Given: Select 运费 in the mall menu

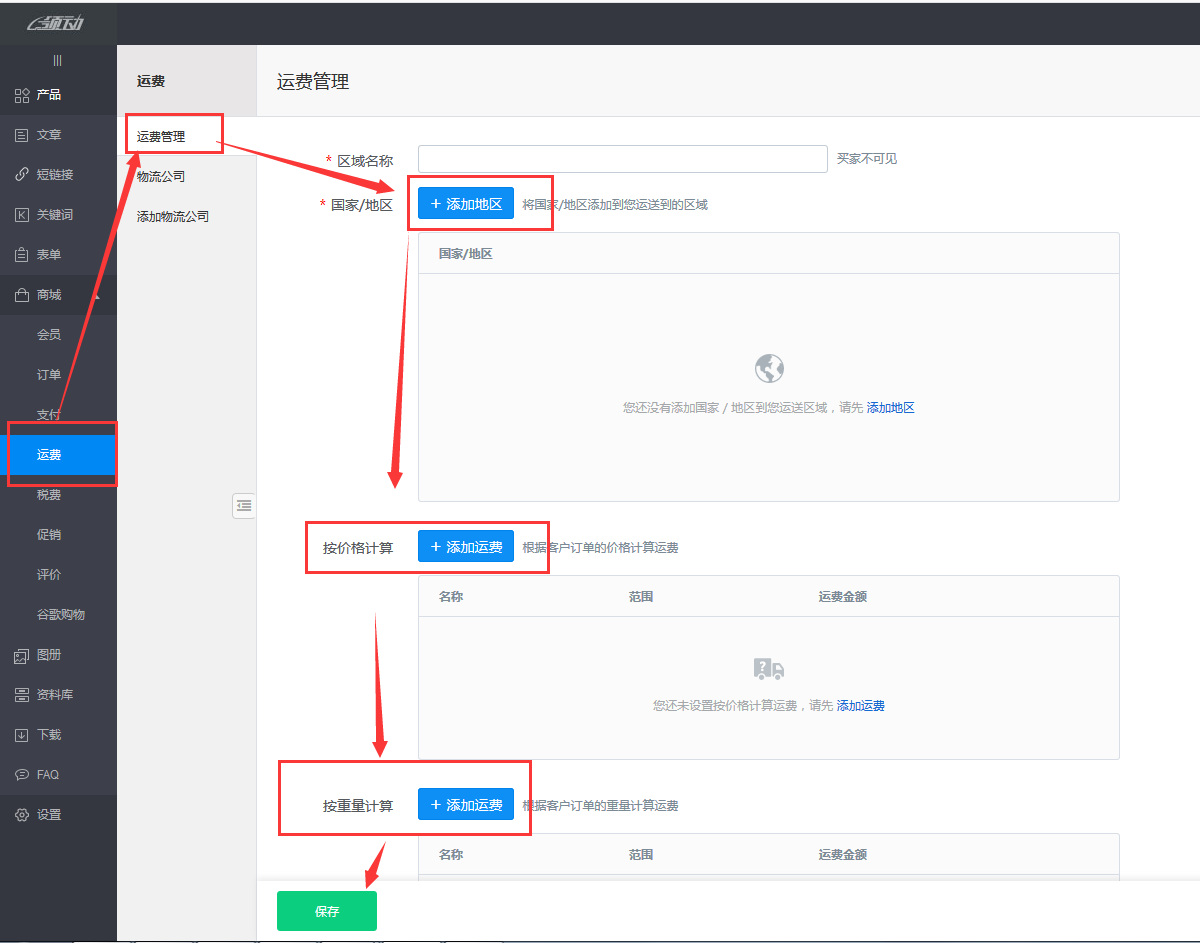Looking at the screenshot, I should click(x=50, y=455).
